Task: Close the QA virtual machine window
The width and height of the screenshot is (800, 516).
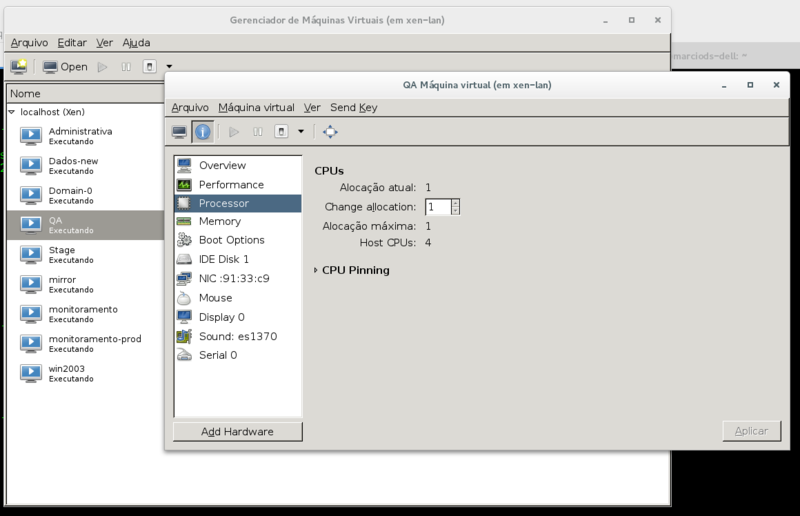Action: (777, 85)
